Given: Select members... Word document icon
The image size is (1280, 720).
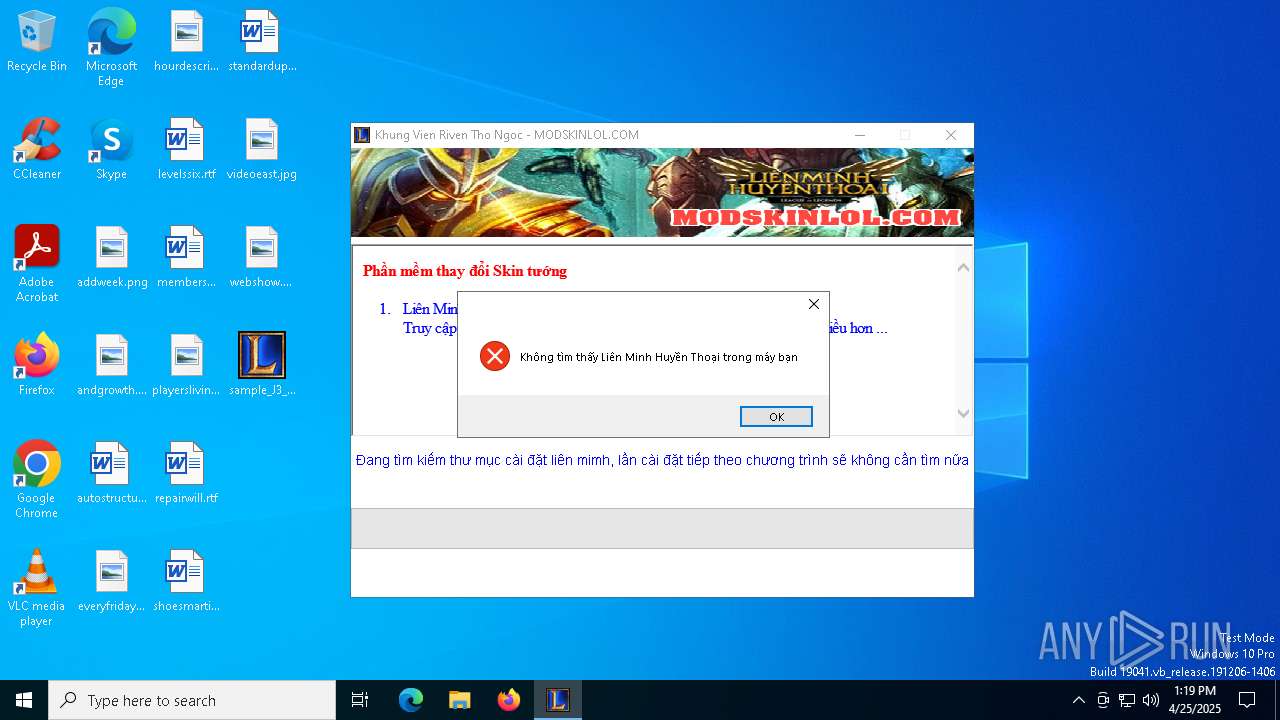Looking at the screenshot, I should [x=186, y=258].
